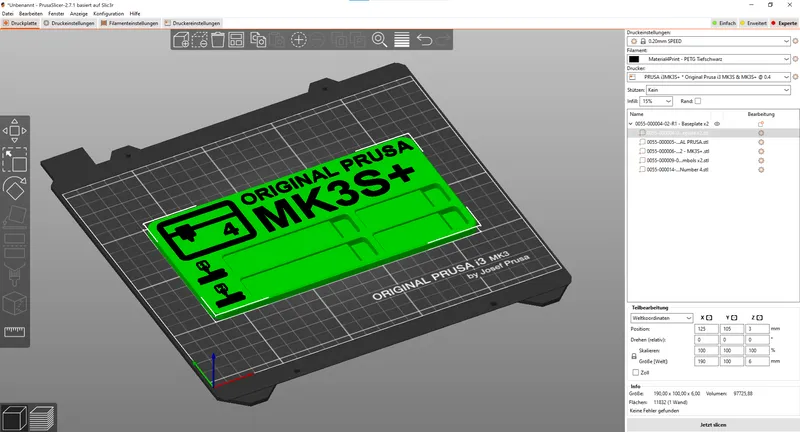This screenshot has width=800, height=432.
Task: Collapse the Baseplate x2 object tree
Action: pyautogui.click(x=631, y=124)
